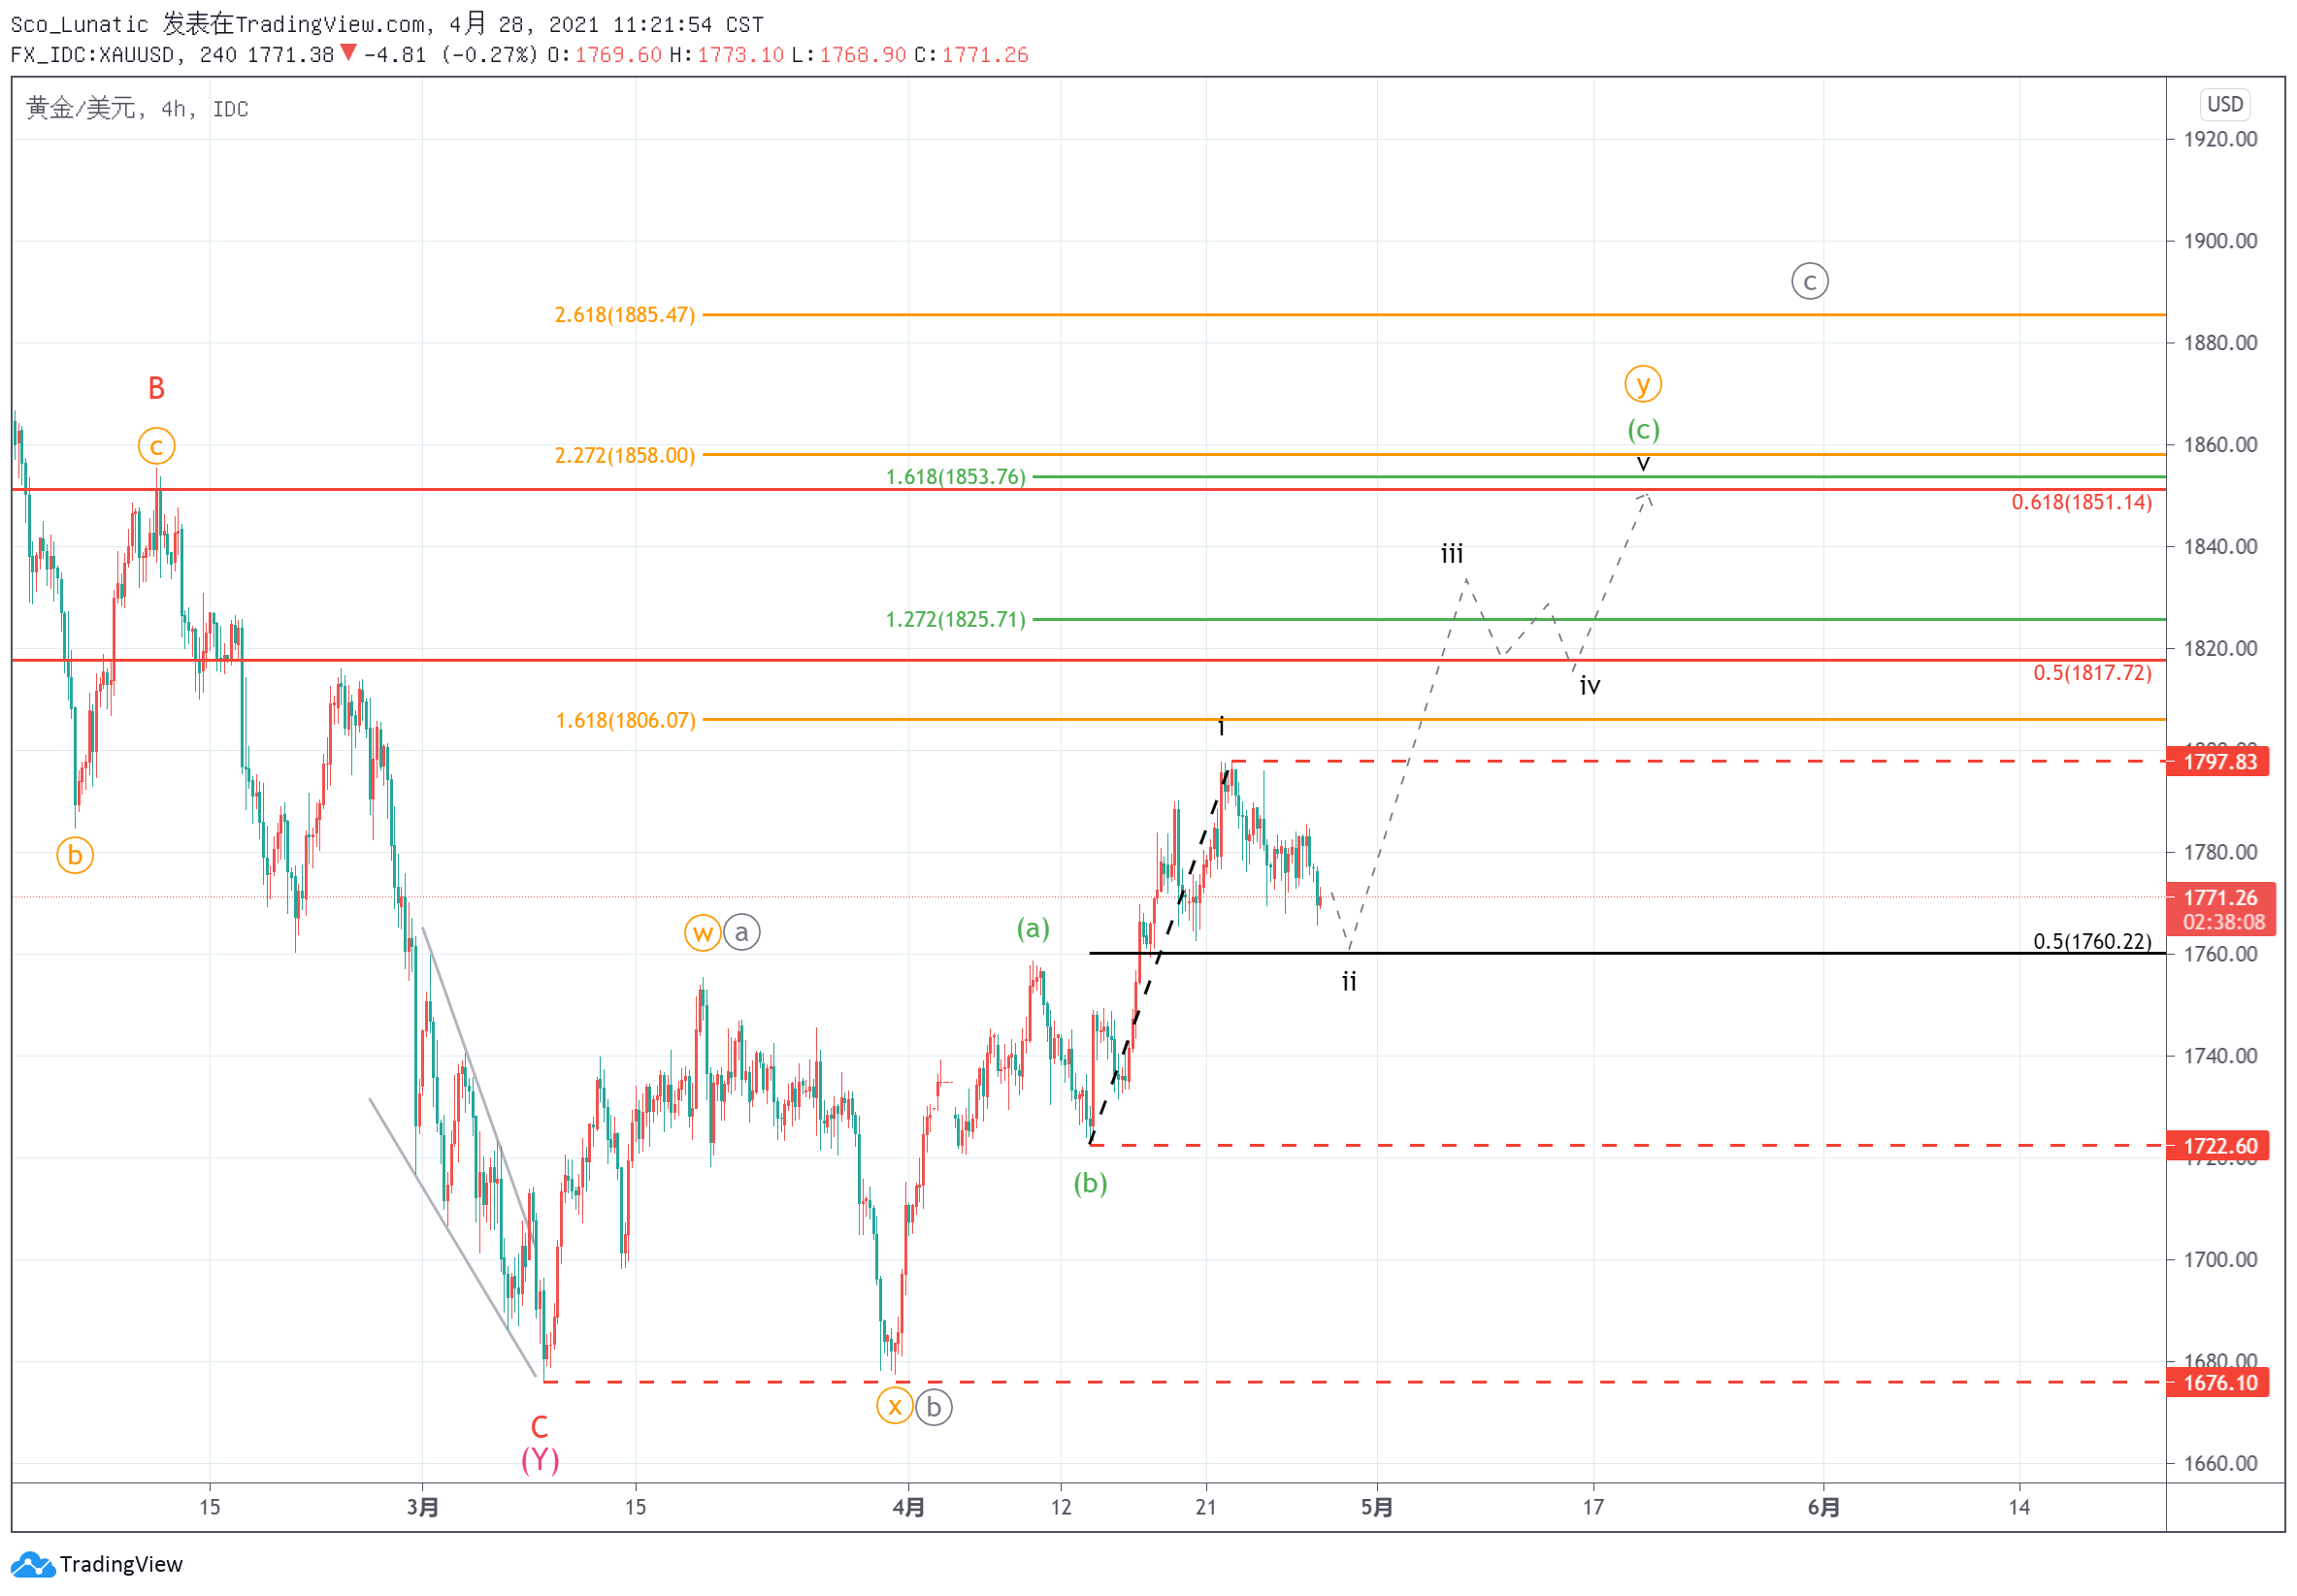Click the grey circled a label
This screenshot has height=1596, width=2297.
point(741,933)
